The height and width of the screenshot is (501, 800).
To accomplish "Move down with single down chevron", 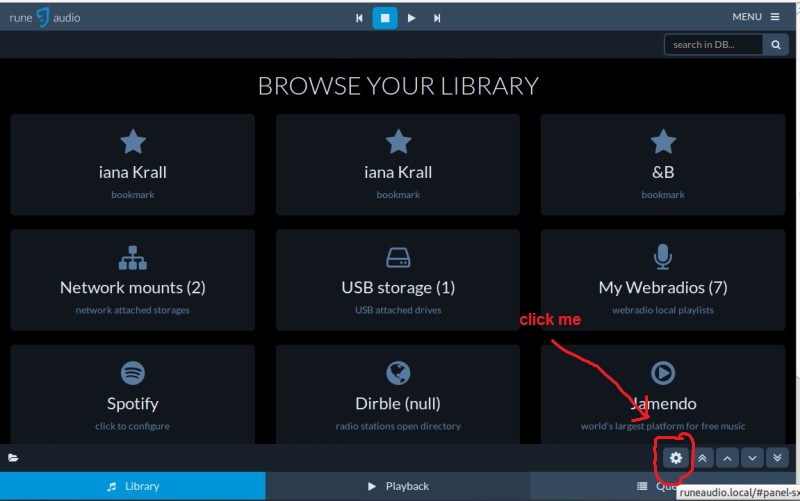I will (x=752, y=458).
